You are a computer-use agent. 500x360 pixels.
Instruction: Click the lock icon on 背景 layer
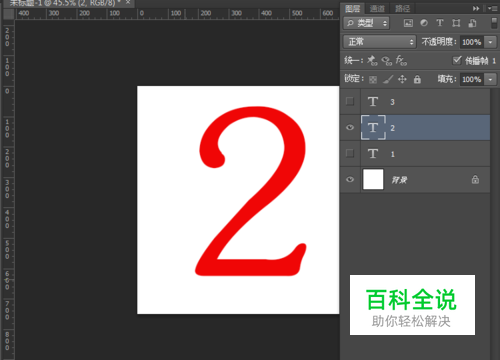[475, 179]
